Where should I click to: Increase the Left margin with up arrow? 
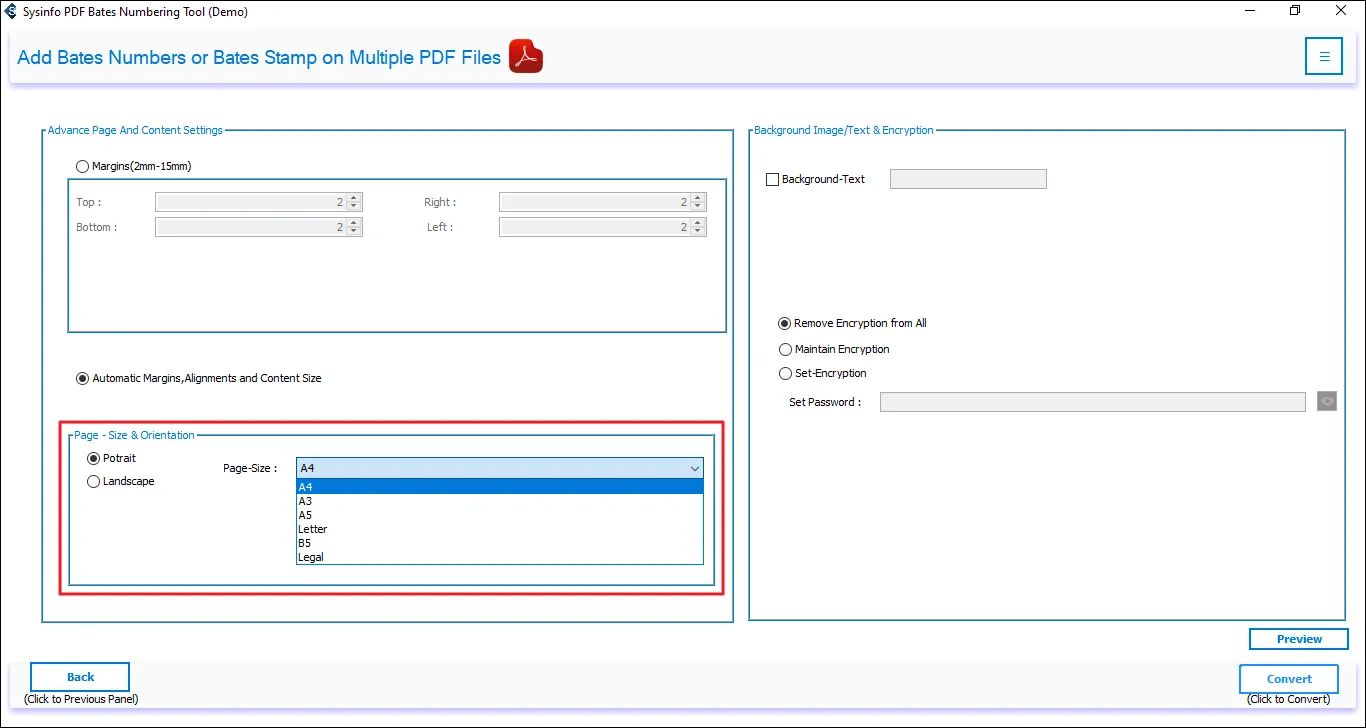tap(698, 223)
